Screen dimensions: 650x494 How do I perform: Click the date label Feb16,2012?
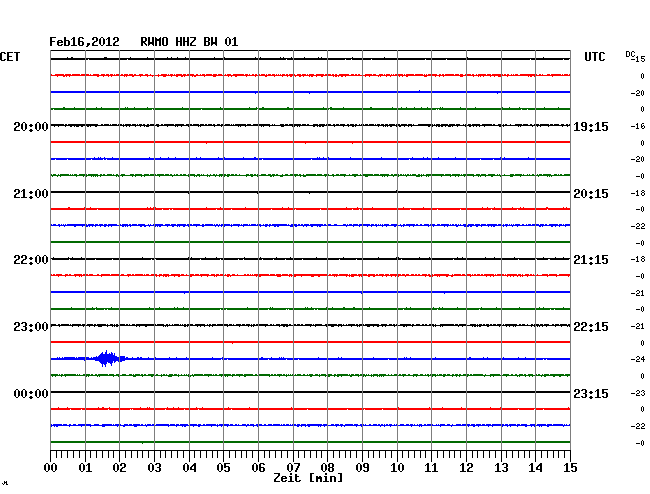pyautogui.click(x=84, y=42)
